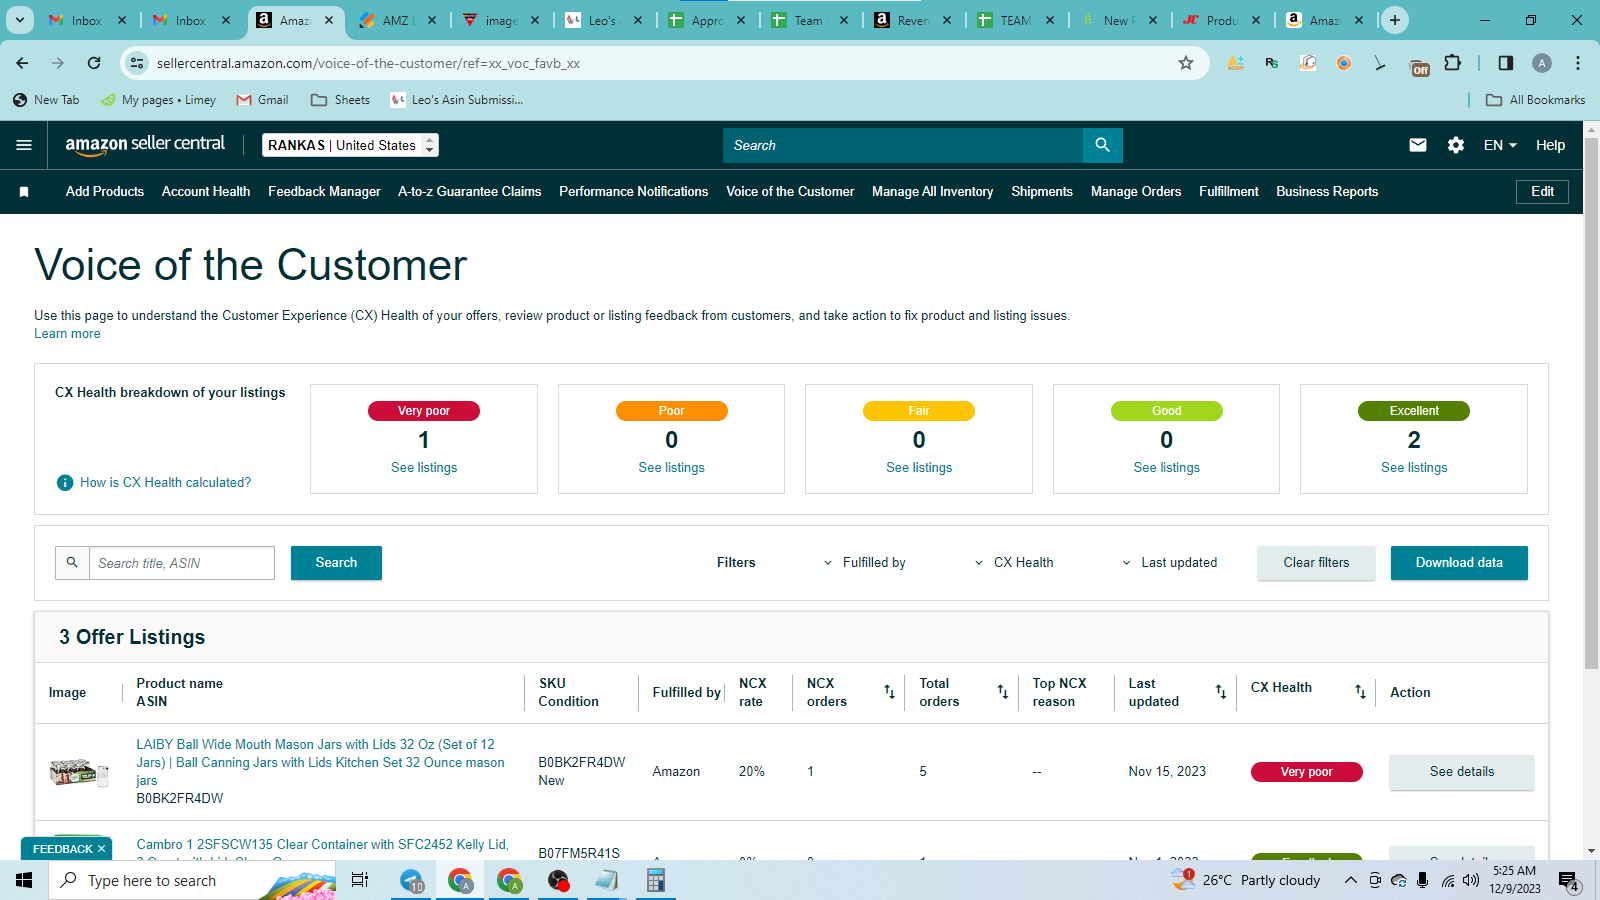Open the Learn more link
The image size is (1600, 900).
pos(67,334)
